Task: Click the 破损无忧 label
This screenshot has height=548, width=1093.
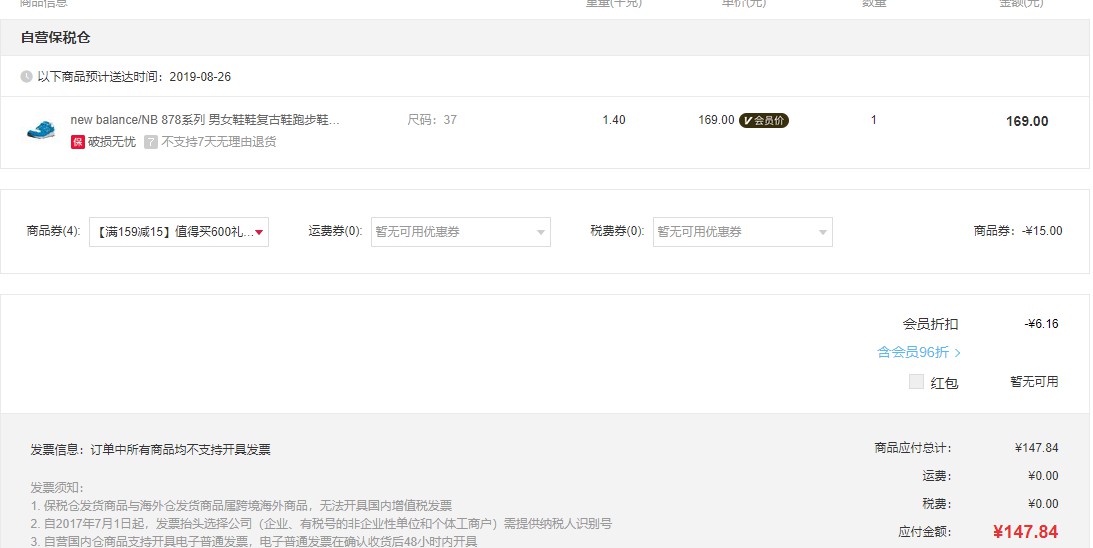Action: (112, 142)
